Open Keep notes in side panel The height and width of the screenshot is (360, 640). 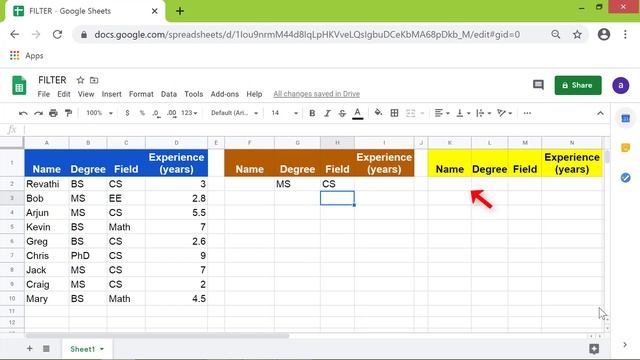[x=625, y=148]
